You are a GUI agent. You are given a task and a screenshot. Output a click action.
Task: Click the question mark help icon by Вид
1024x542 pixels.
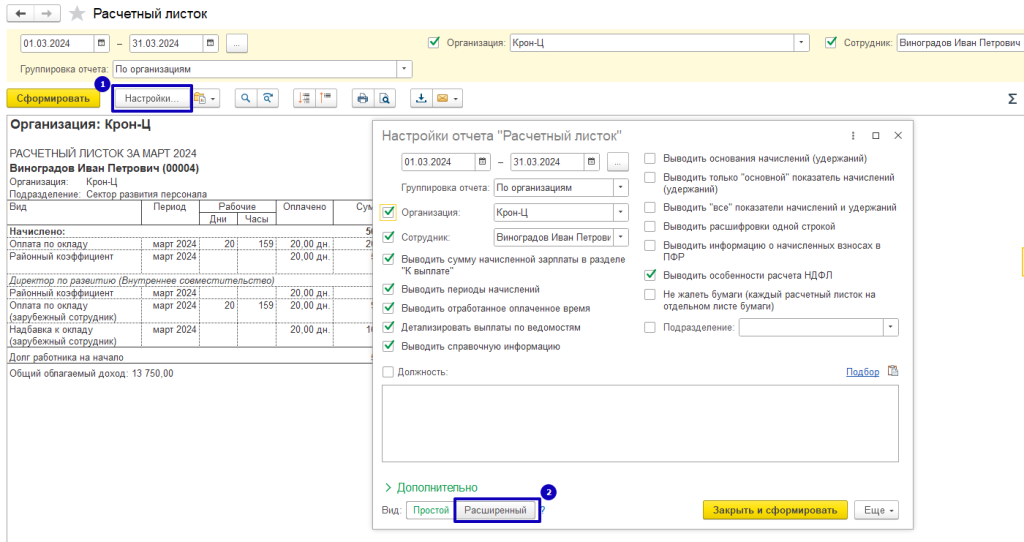(x=543, y=511)
